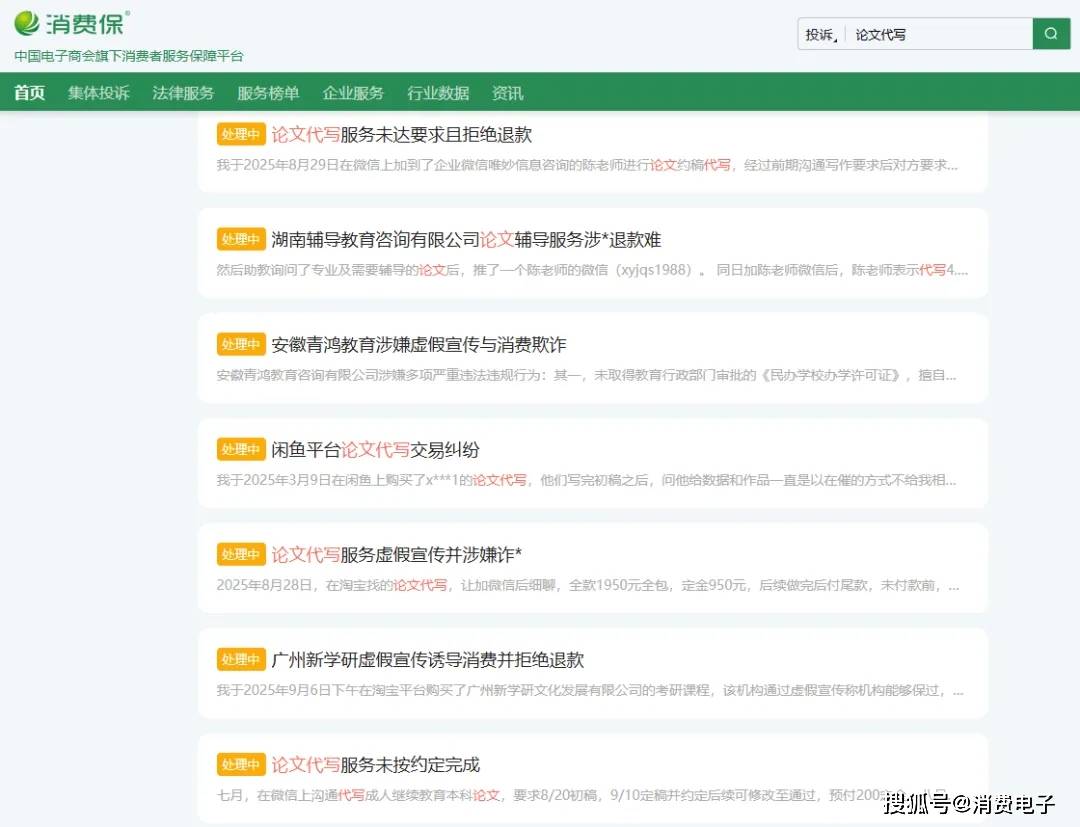Open the 集体投诉 nav item
1080x827 pixels.
(x=98, y=92)
